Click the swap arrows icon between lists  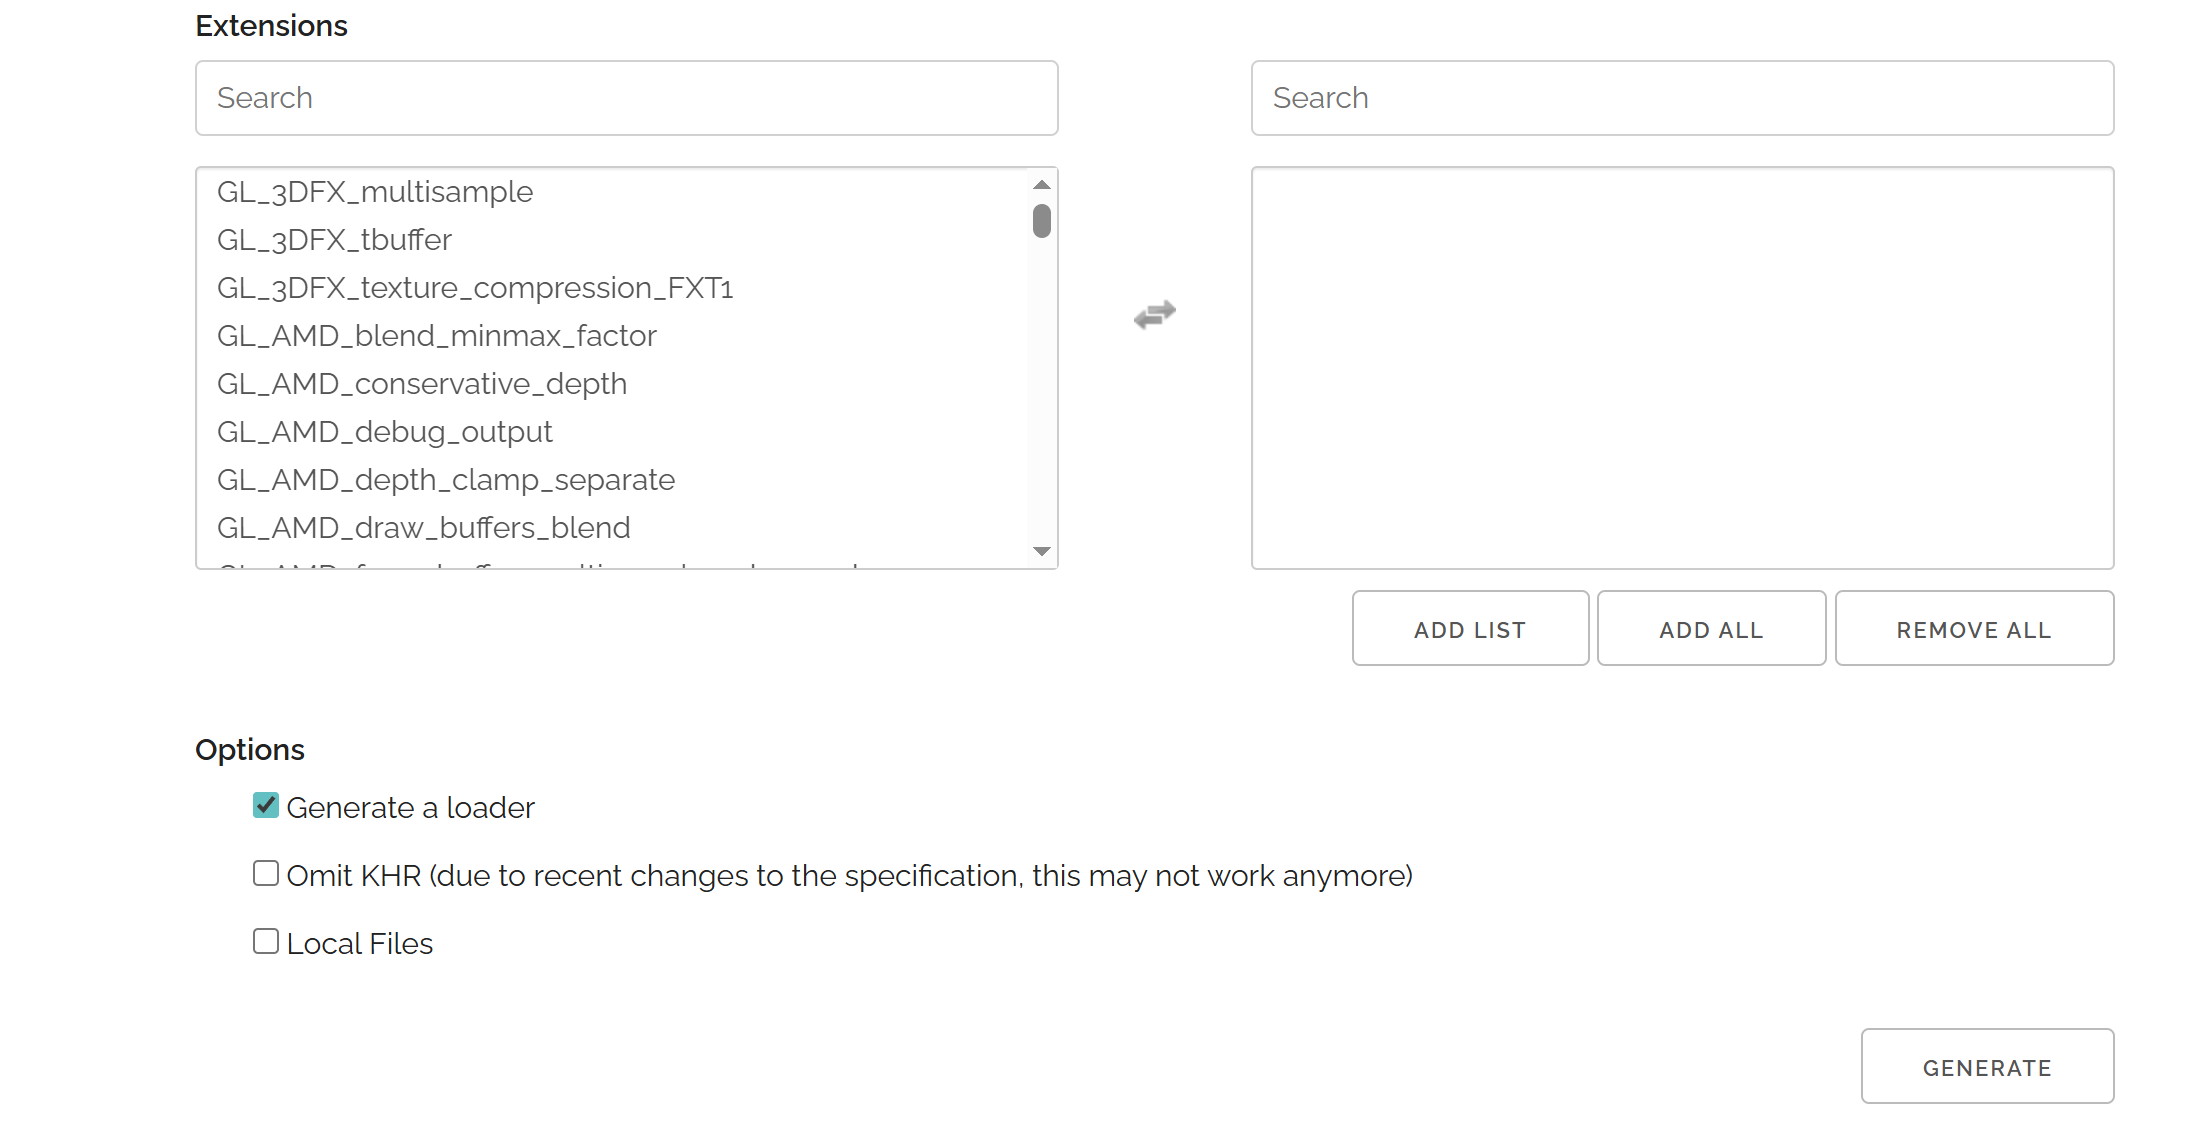(1155, 315)
